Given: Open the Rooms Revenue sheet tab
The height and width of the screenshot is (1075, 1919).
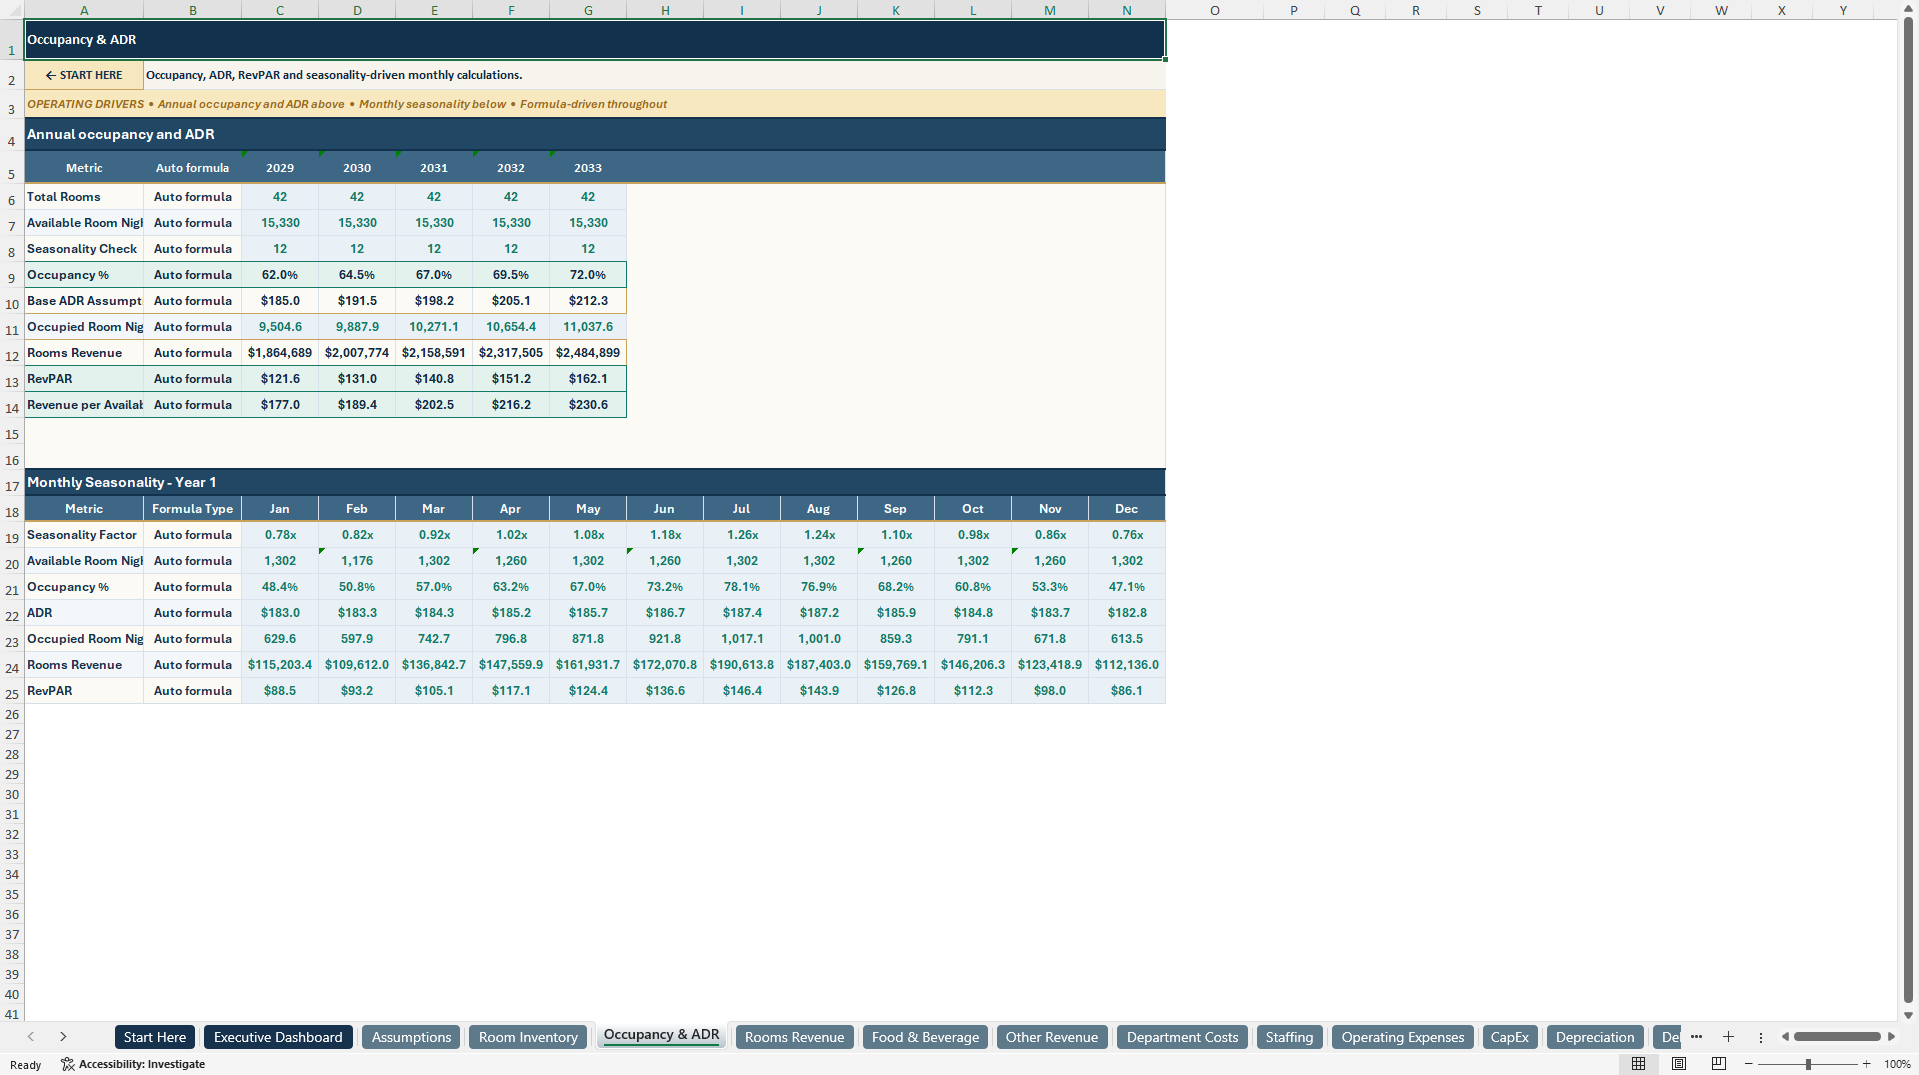Looking at the screenshot, I should point(794,1037).
